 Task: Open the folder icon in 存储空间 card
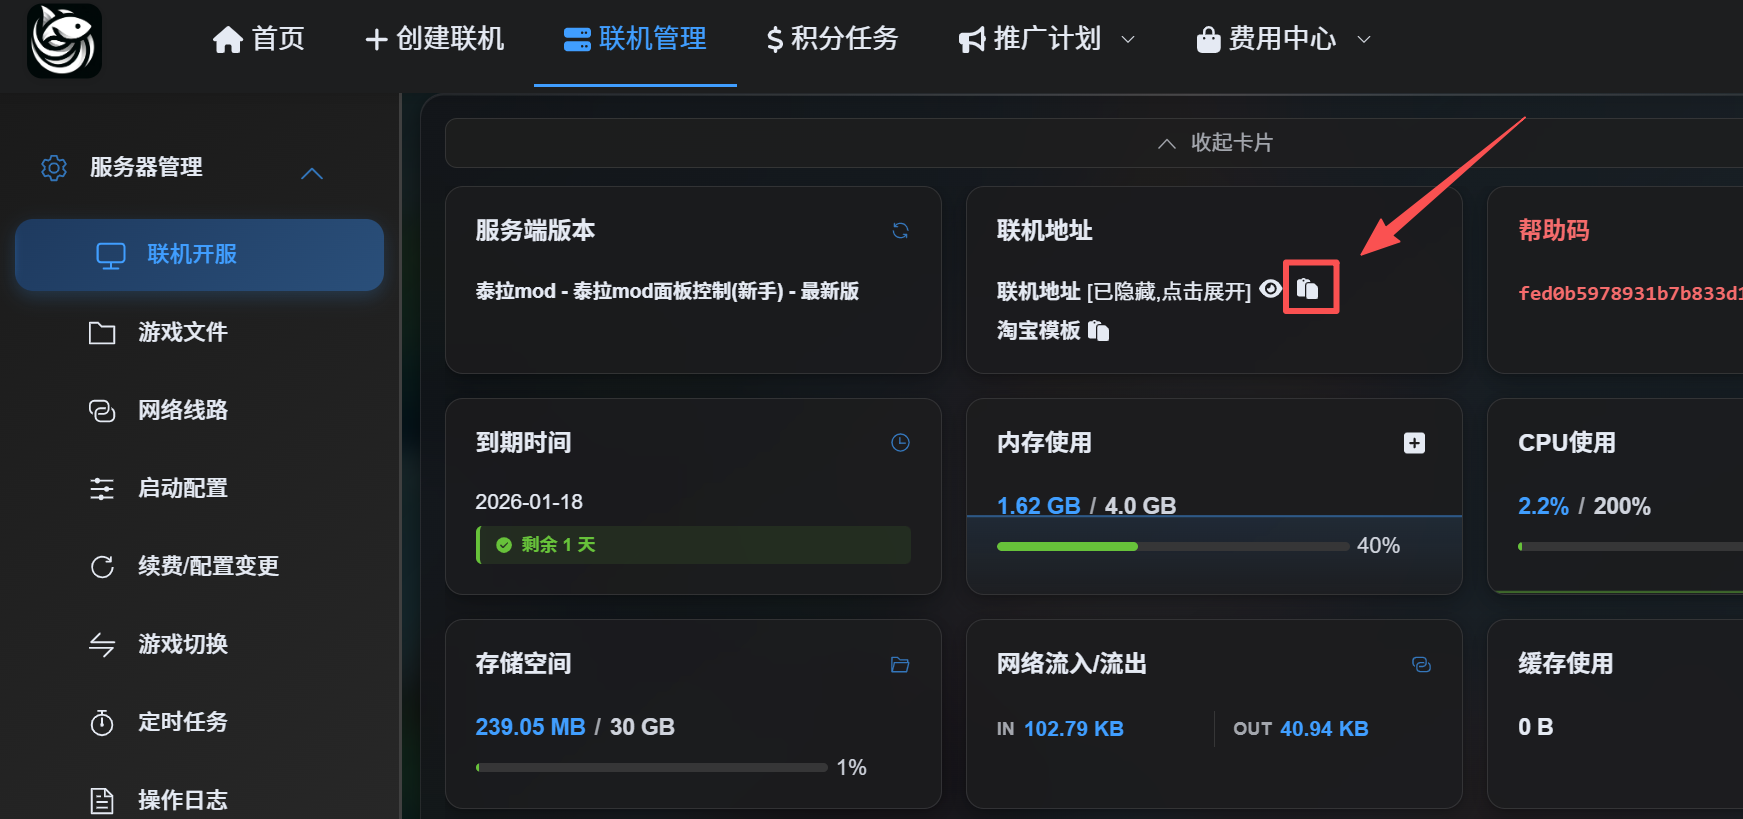point(900,665)
